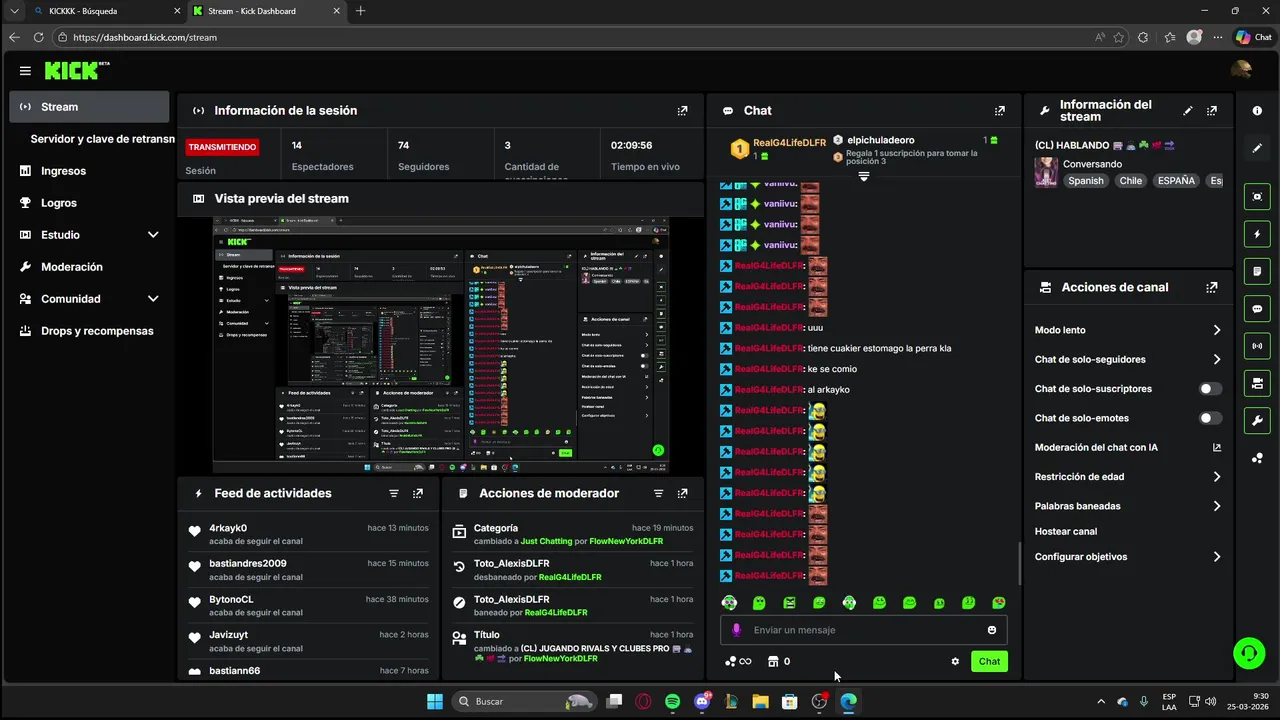Open the green headset support button
This screenshot has width=1280, height=720.
(x=1248, y=654)
